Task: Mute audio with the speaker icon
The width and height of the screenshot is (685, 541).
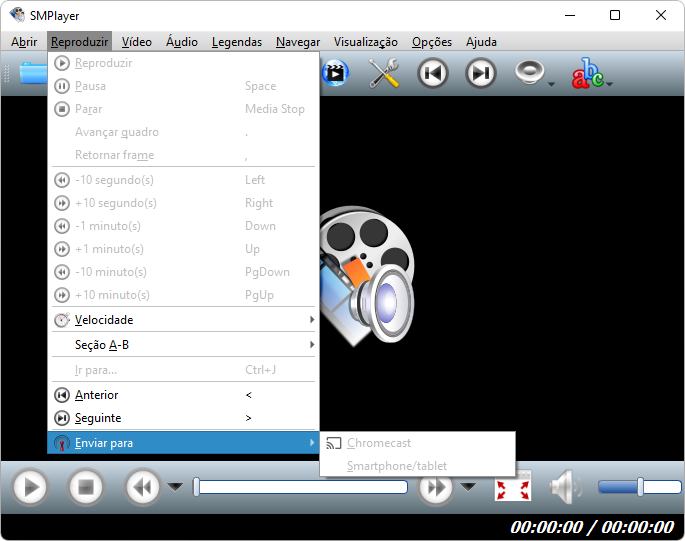Action: [565, 486]
